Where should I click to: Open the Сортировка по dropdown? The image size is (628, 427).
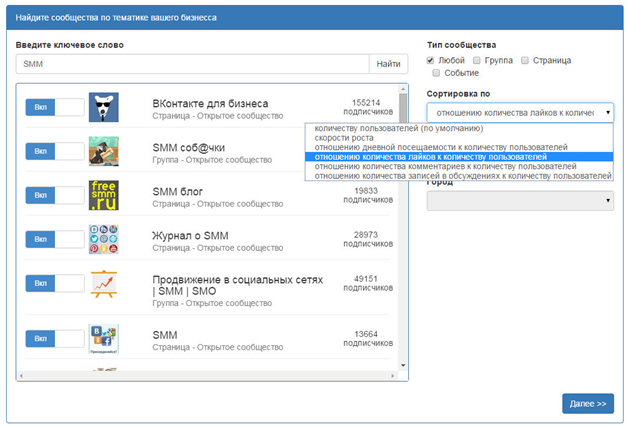(520, 113)
